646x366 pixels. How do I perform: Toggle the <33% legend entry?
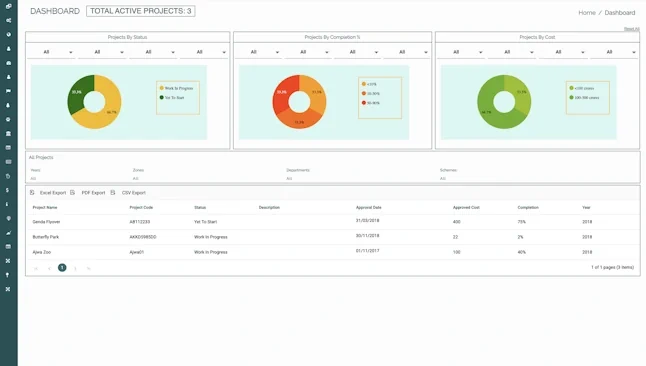(x=369, y=84)
